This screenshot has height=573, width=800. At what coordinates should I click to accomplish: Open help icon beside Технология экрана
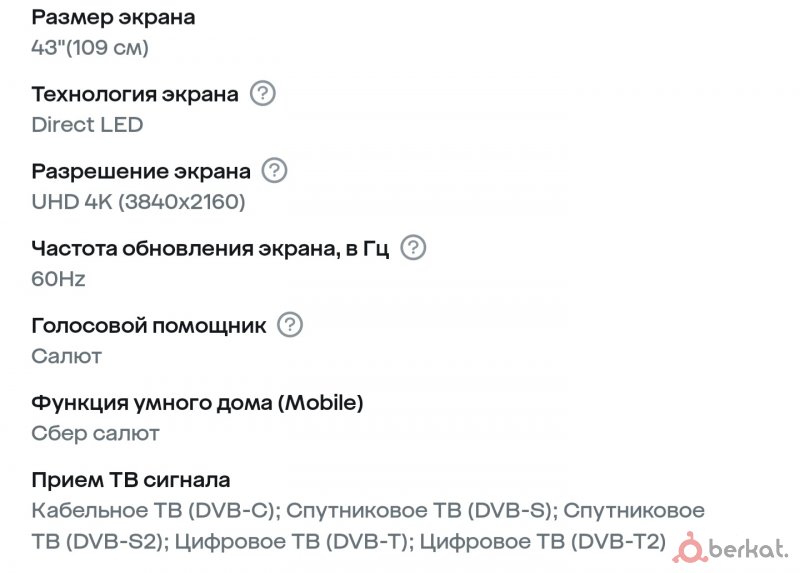263,93
